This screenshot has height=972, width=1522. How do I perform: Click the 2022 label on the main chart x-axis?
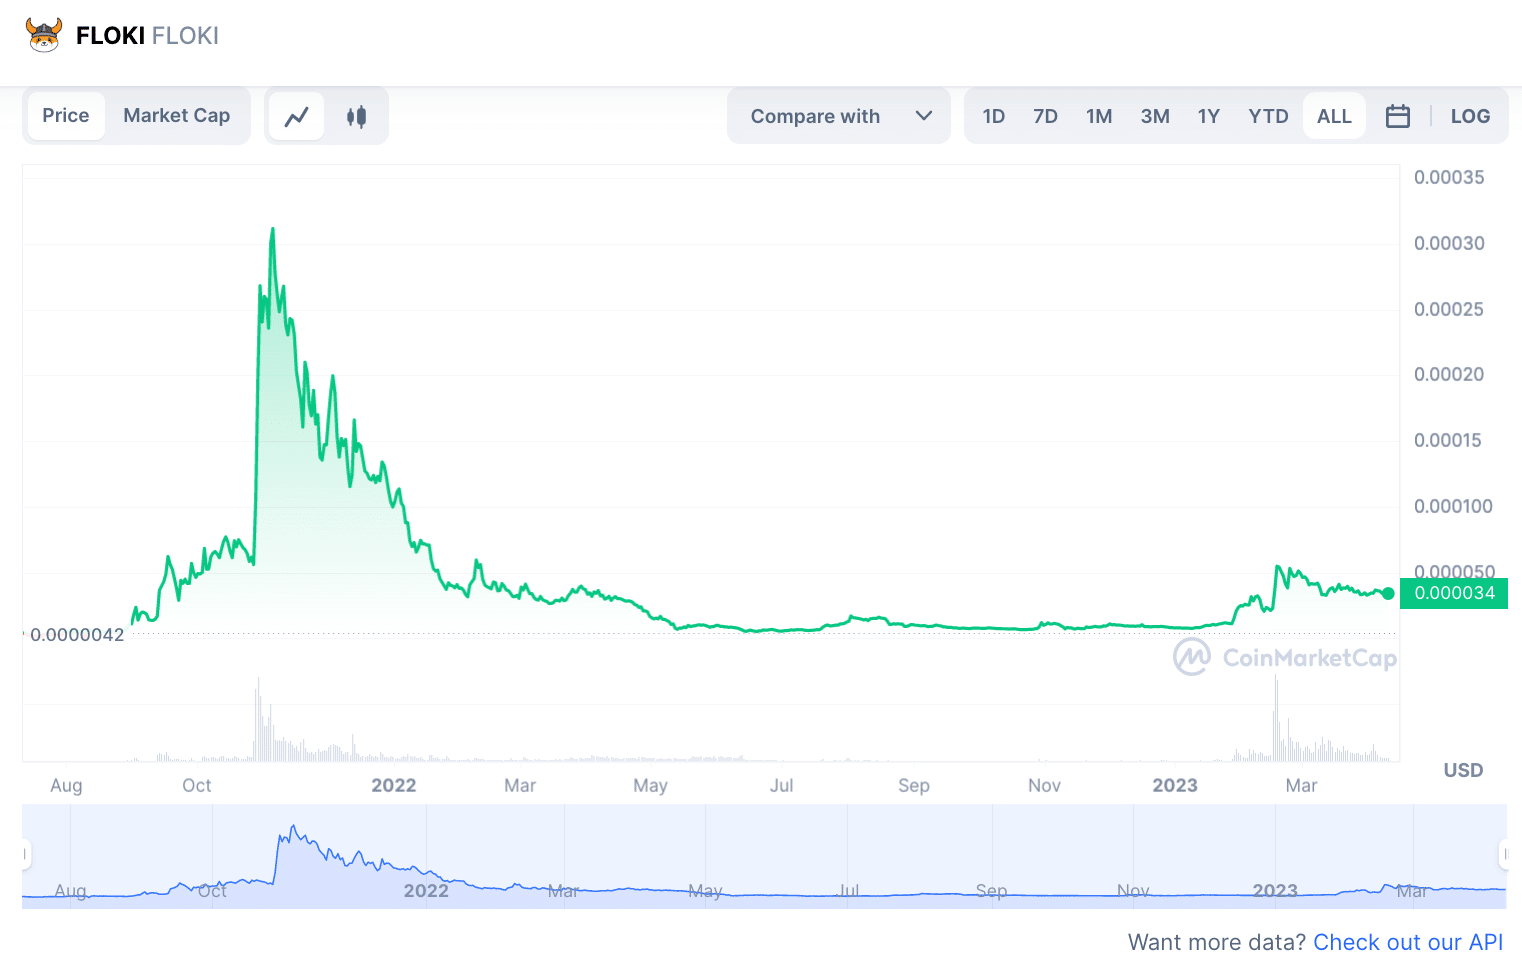pos(394,785)
